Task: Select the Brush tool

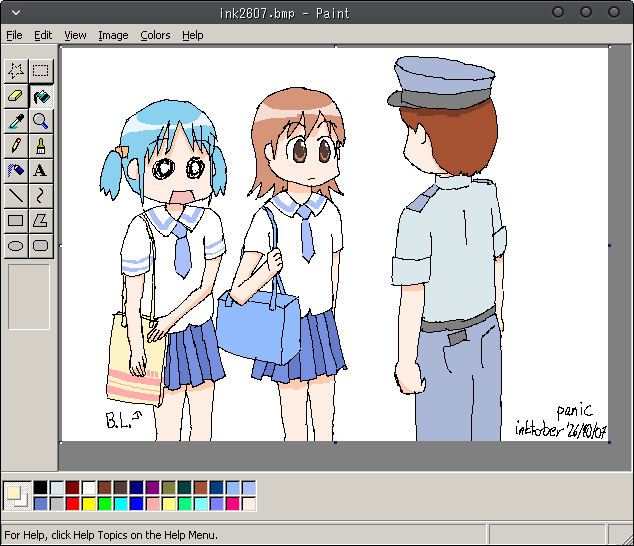Action: (x=41, y=146)
